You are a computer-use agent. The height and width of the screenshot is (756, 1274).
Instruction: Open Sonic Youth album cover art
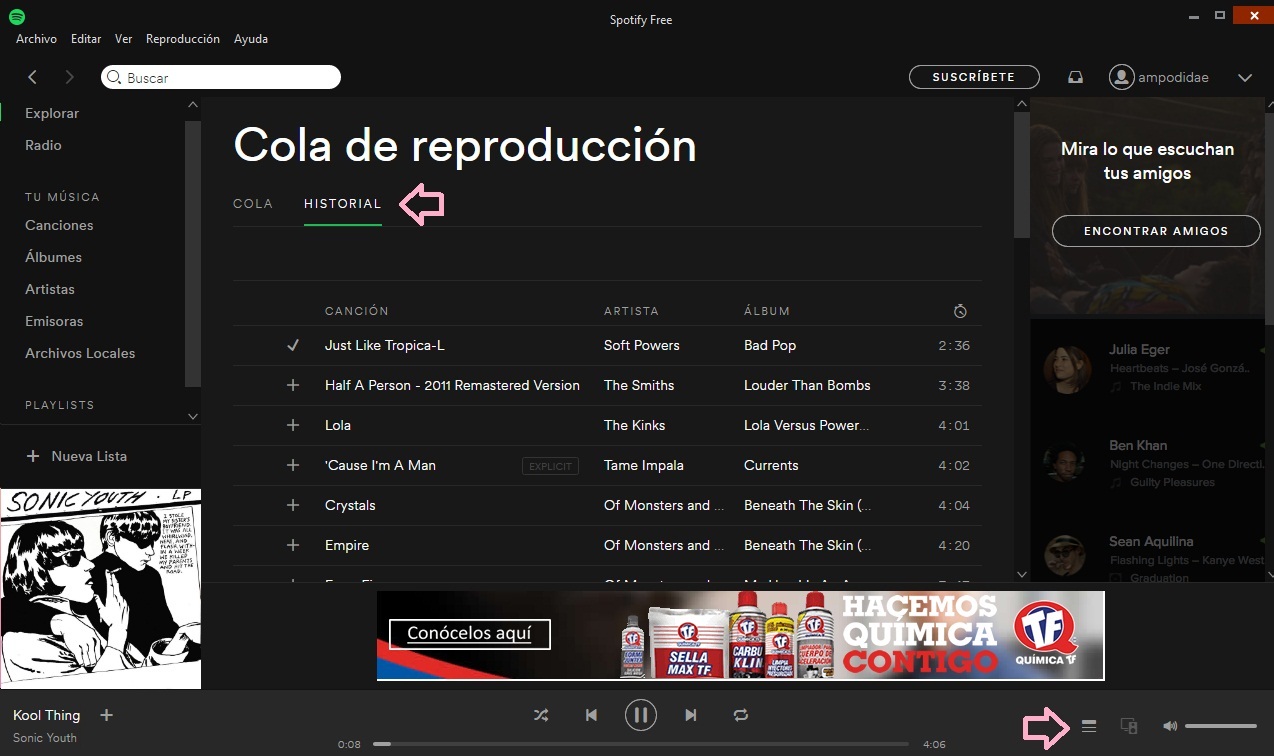(100, 588)
